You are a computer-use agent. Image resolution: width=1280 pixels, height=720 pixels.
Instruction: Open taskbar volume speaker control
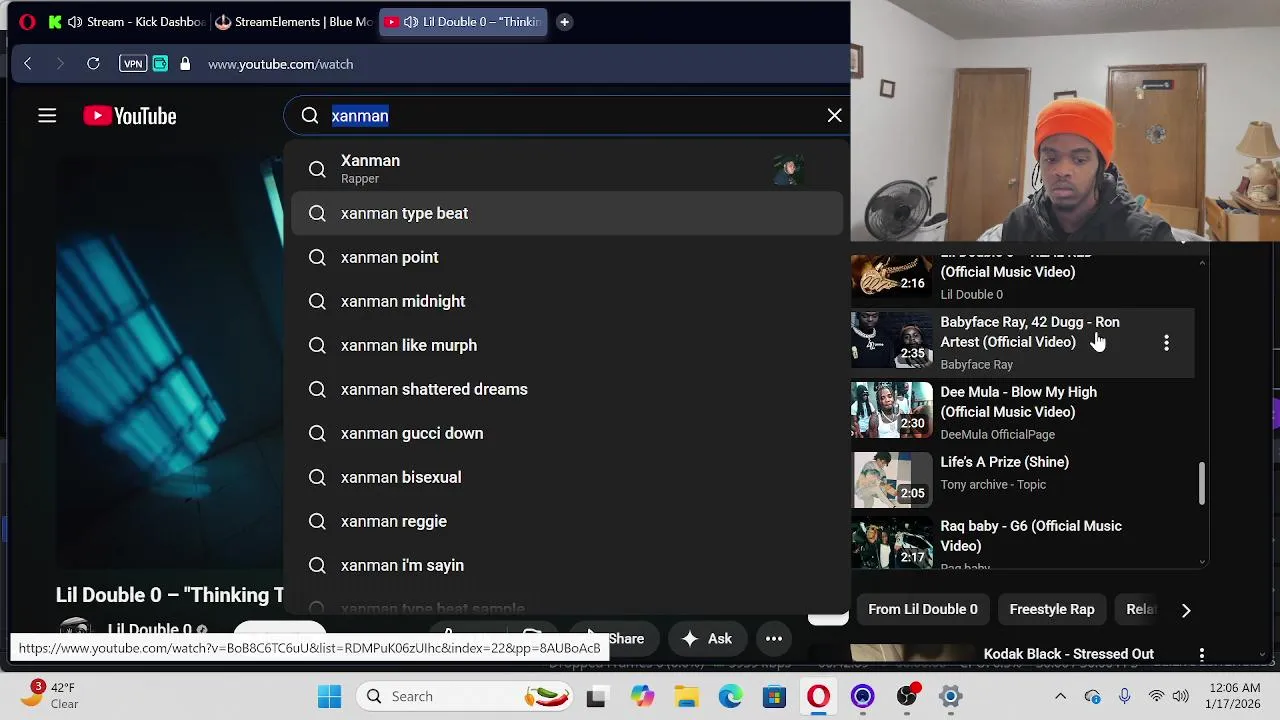1180,696
